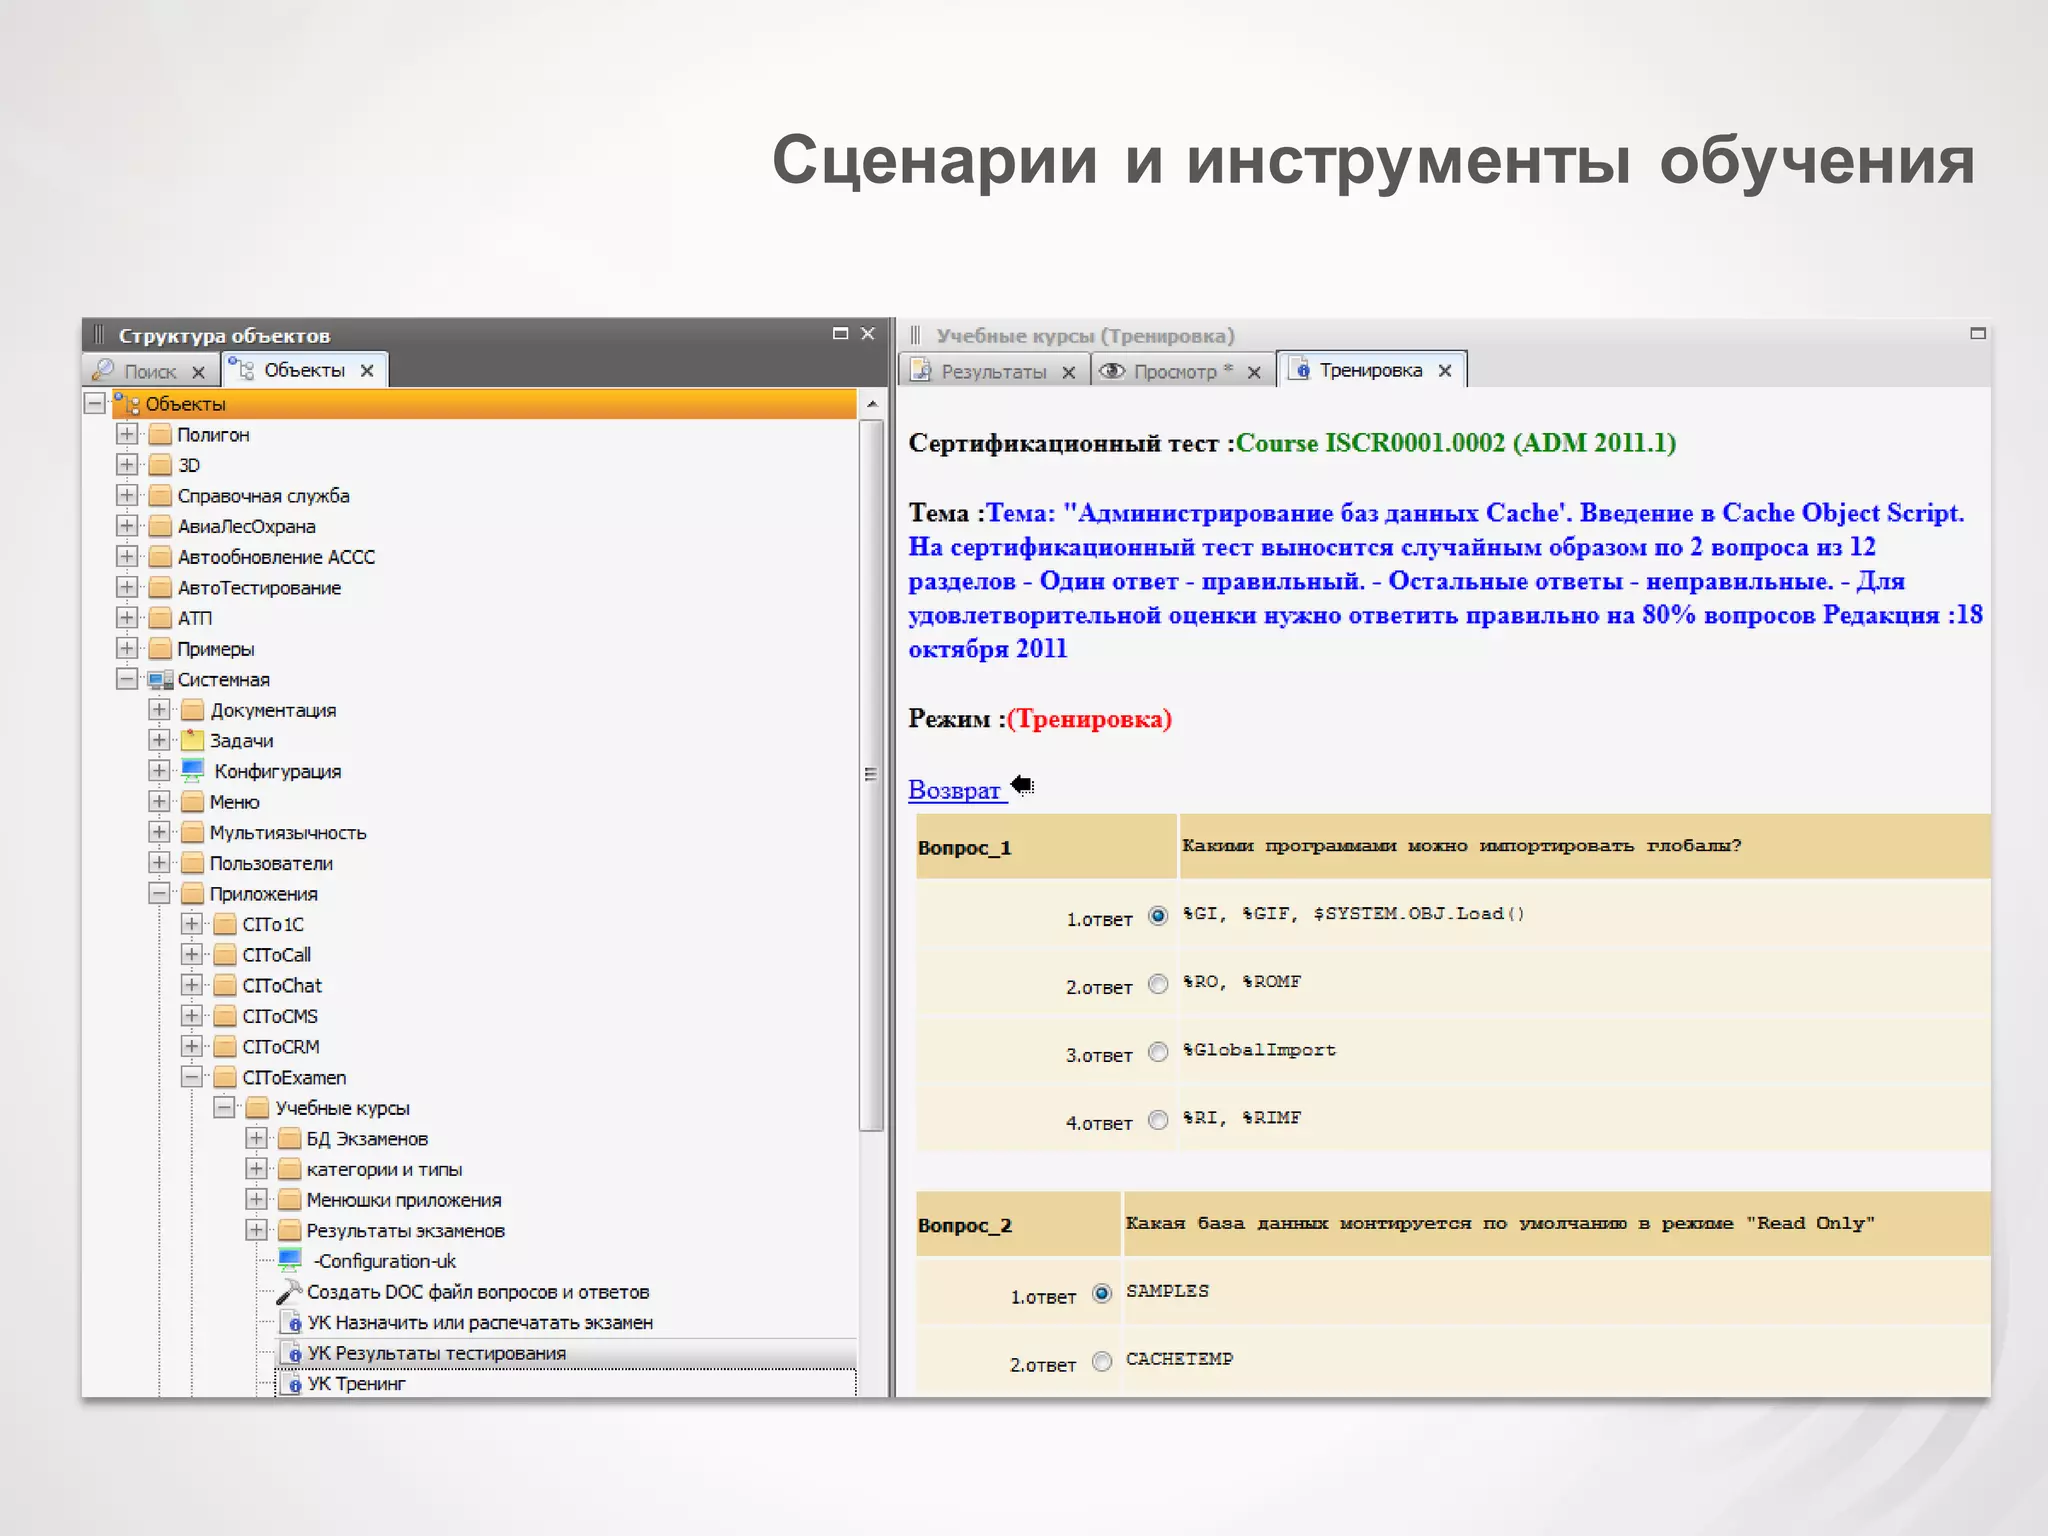Image resolution: width=2048 pixels, height=1536 pixels.
Task: Choose answer 3 %GlobalImport radio button
Action: click(x=1158, y=1052)
